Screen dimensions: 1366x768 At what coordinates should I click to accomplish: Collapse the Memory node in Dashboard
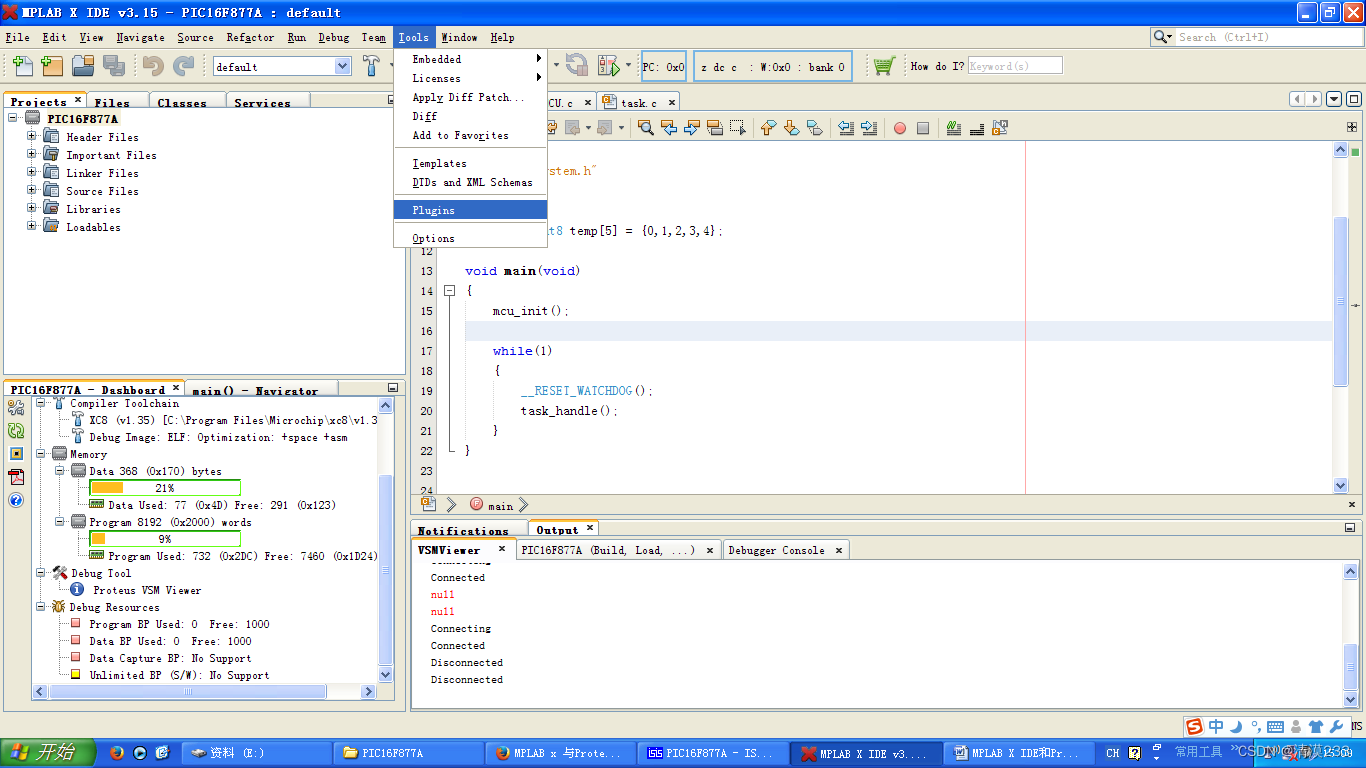point(41,453)
